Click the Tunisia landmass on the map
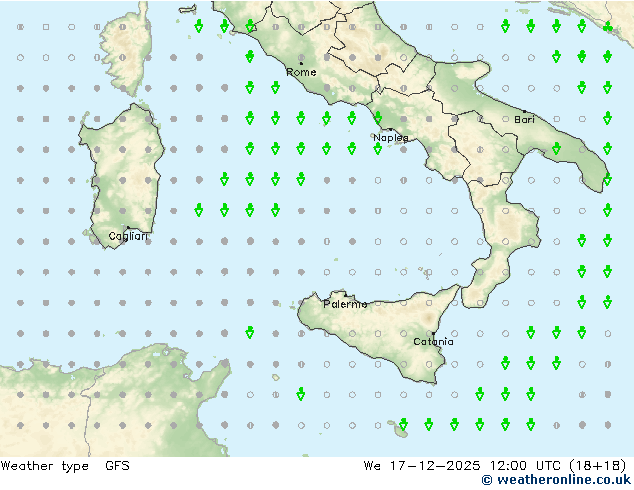Image resolution: width=634 pixels, height=490 pixels. click(x=154, y=400)
